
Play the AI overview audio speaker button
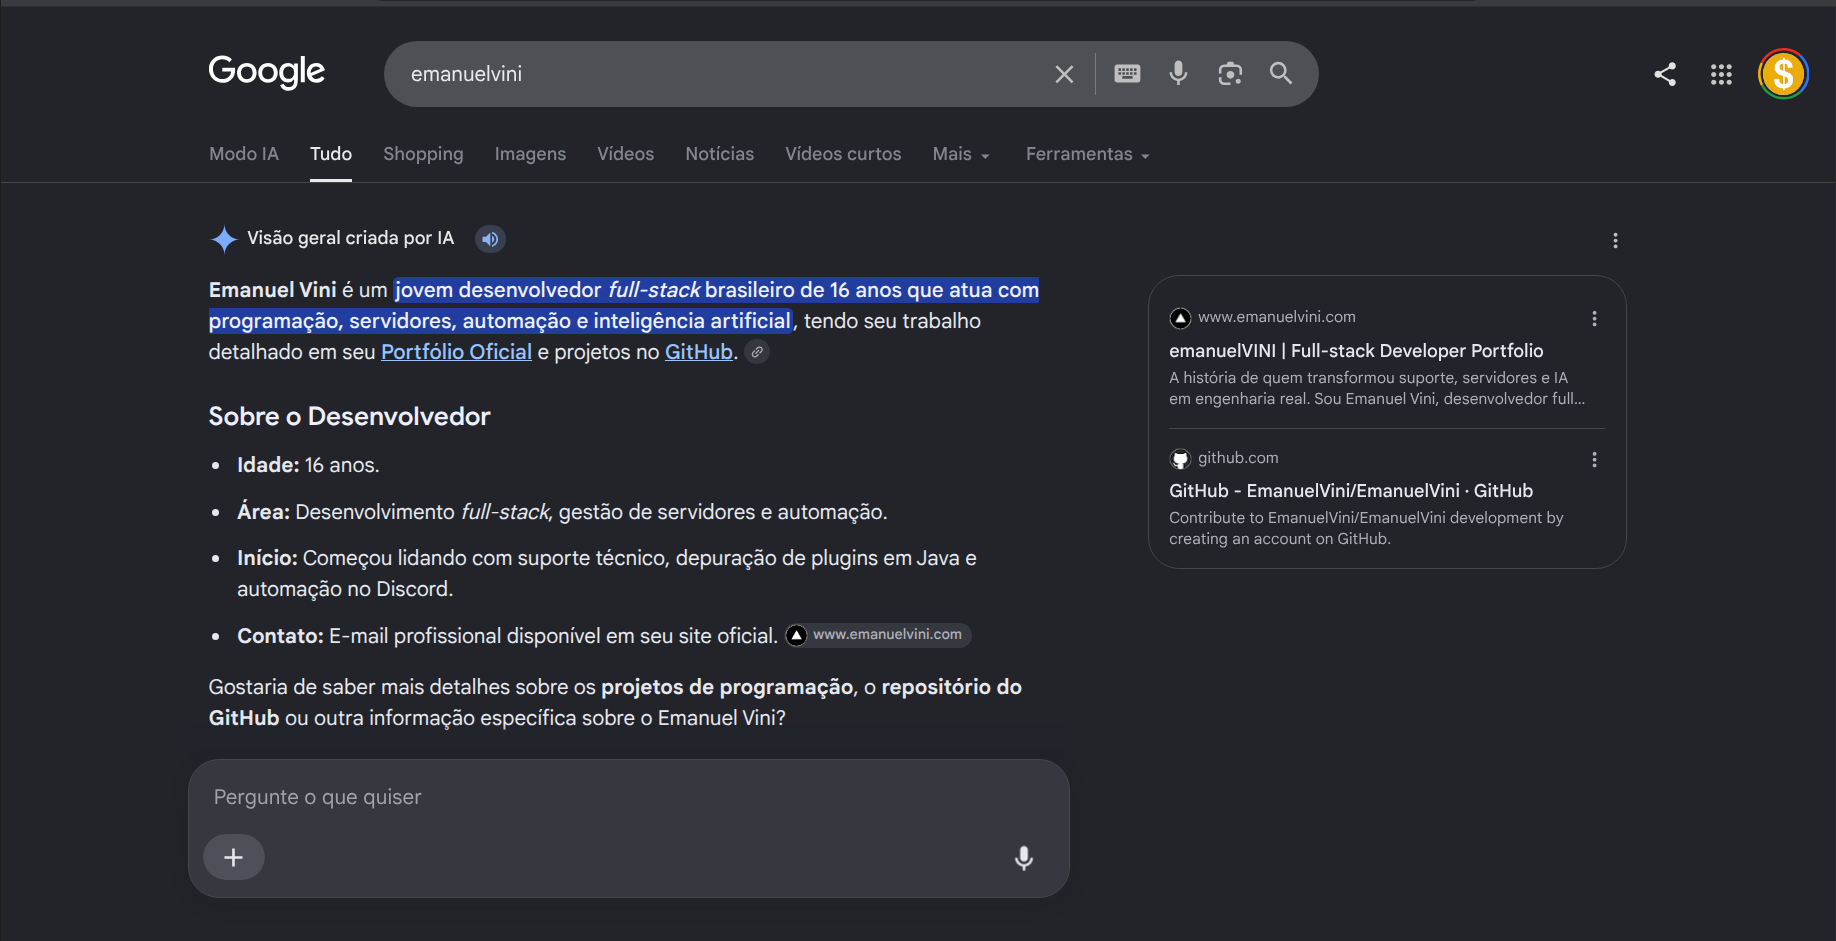point(490,239)
